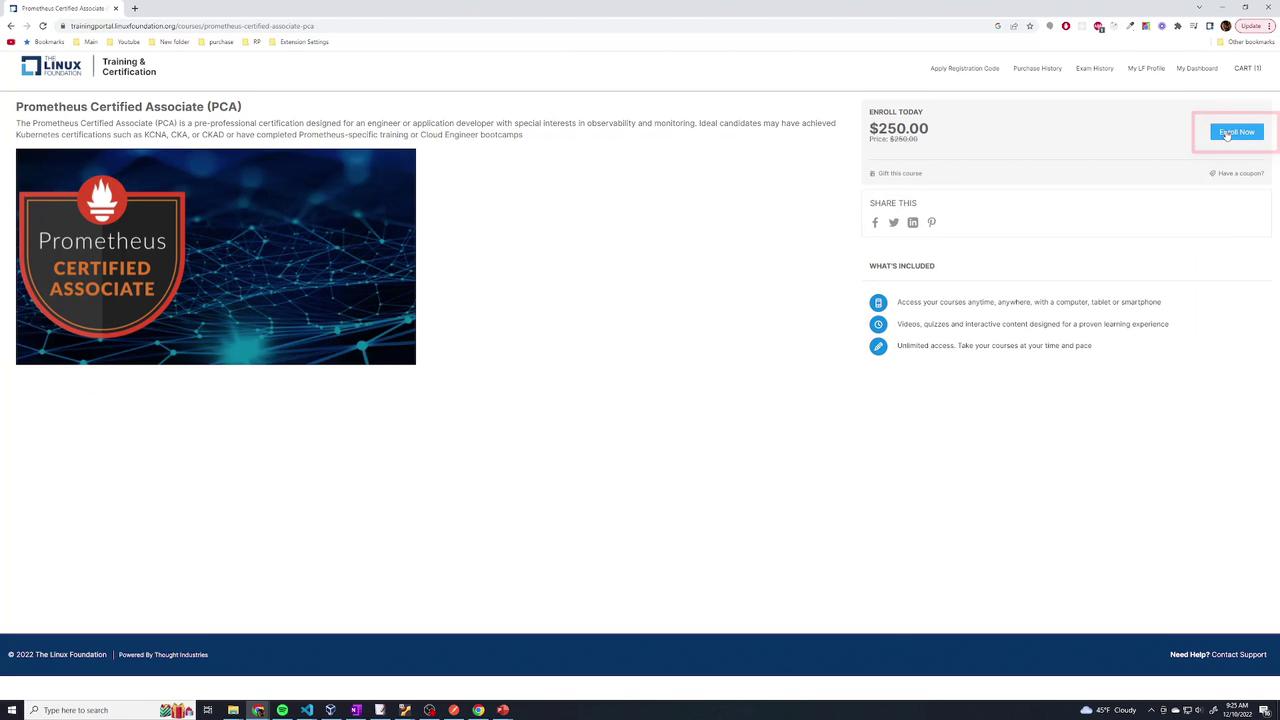The height and width of the screenshot is (720, 1280).
Task: Open the Chrome profile avatar
Action: pyautogui.click(x=1226, y=26)
